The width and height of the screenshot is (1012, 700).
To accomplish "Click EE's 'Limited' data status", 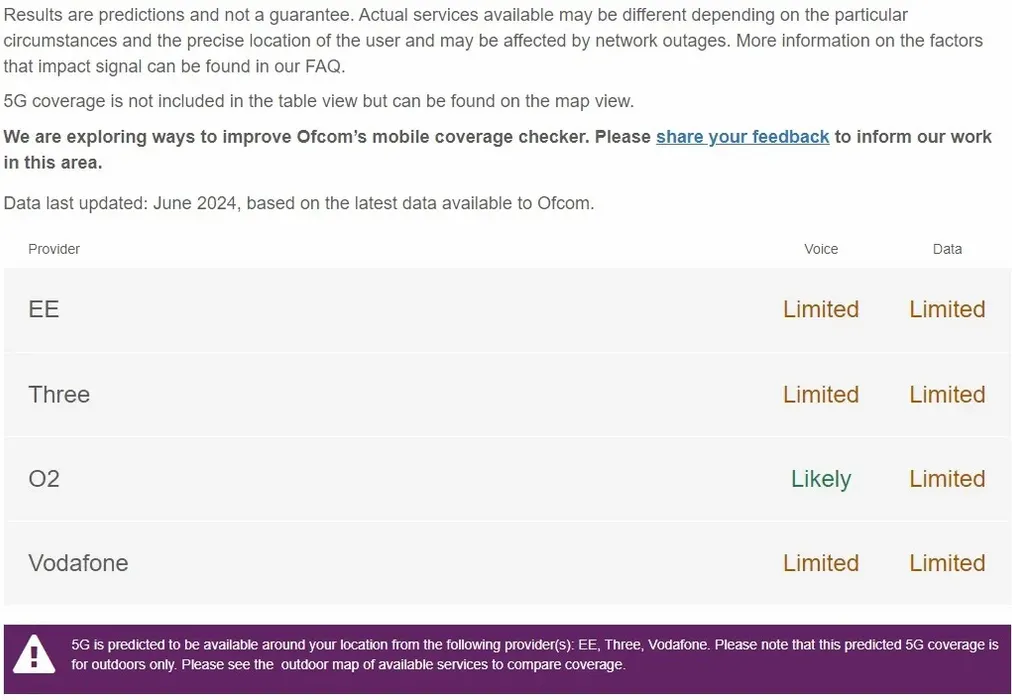I will tap(947, 310).
